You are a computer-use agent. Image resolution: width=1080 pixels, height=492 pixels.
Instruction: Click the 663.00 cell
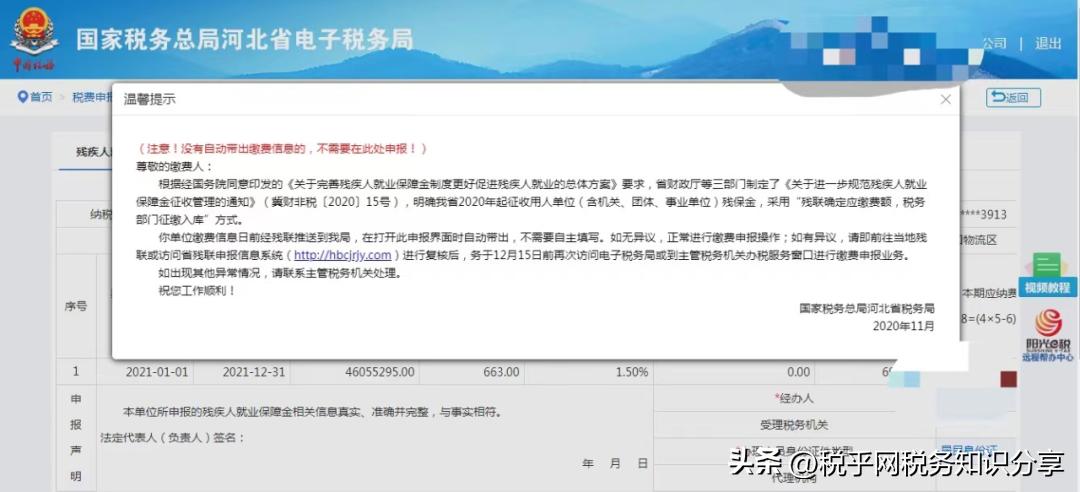click(x=472, y=372)
